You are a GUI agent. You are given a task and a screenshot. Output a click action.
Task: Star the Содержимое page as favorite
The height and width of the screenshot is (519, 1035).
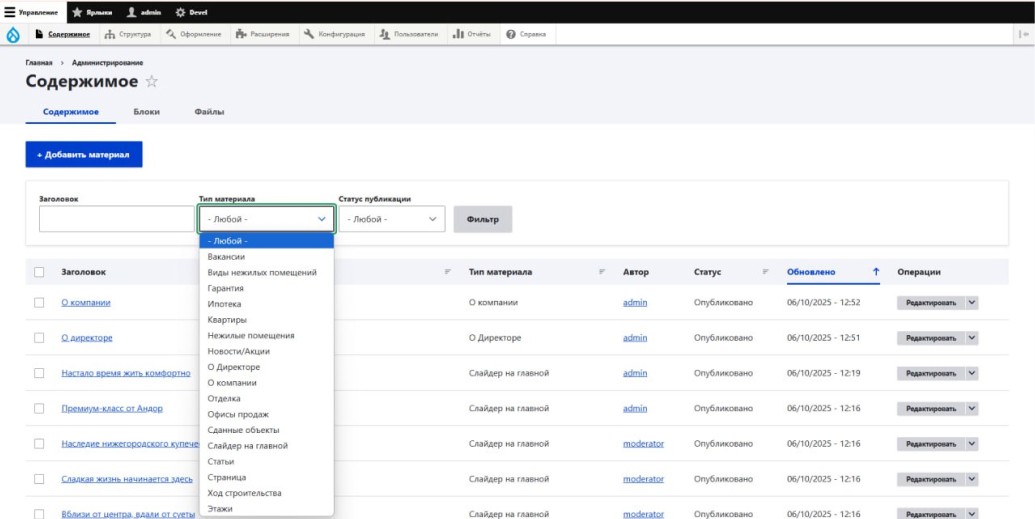point(152,82)
